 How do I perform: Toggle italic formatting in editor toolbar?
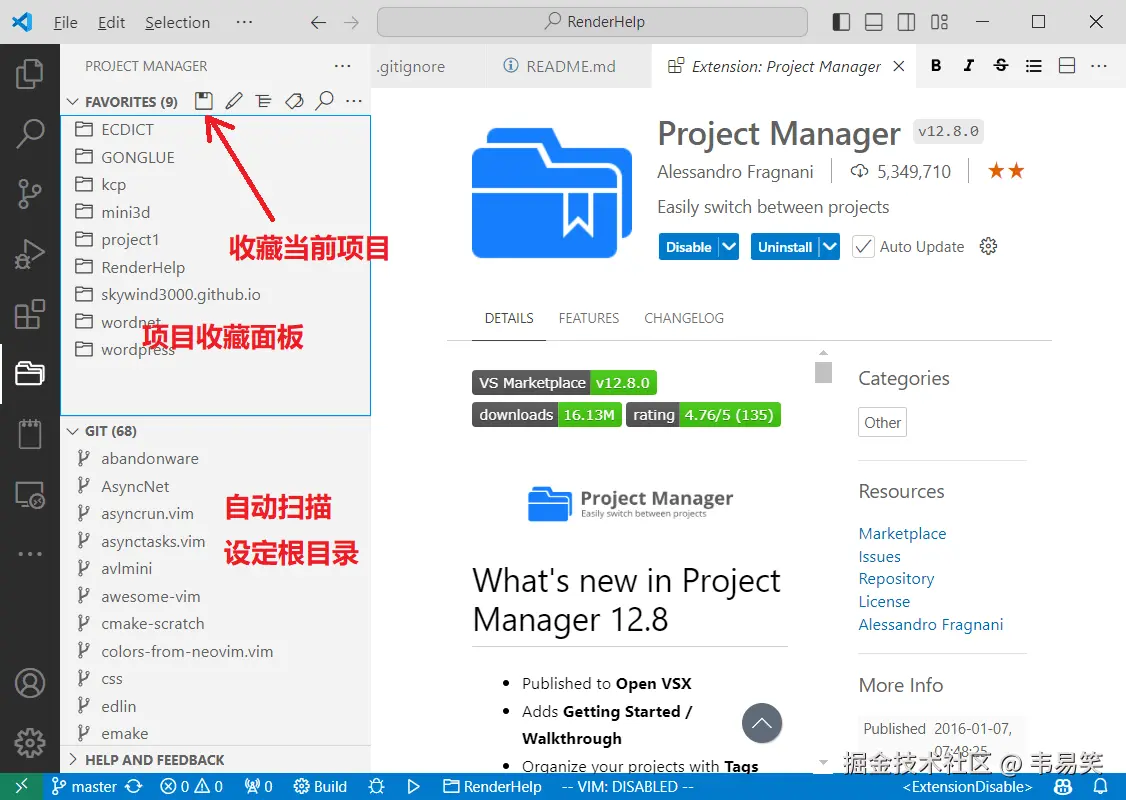pos(968,66)
